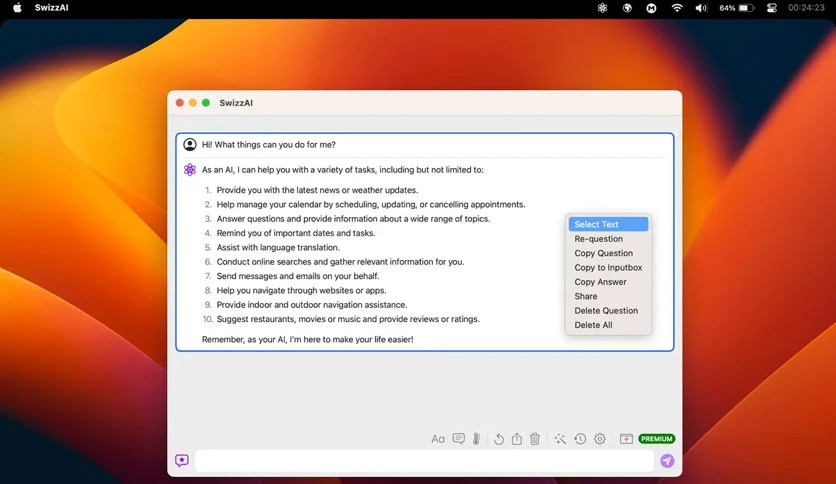Open the Apple menu

(x=17, y=7)
